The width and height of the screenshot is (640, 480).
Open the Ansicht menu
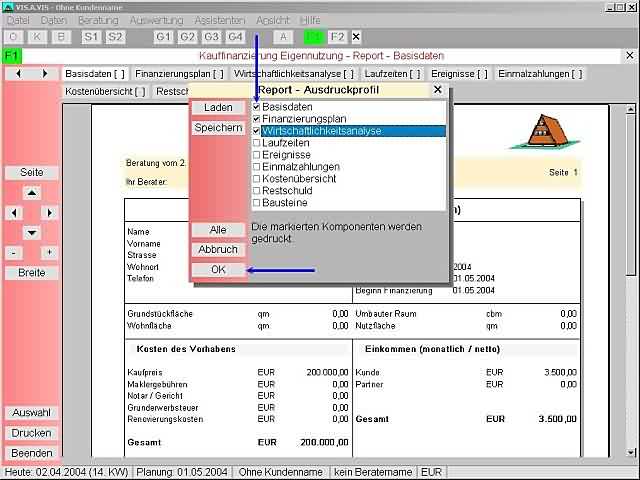click(273, 20)
